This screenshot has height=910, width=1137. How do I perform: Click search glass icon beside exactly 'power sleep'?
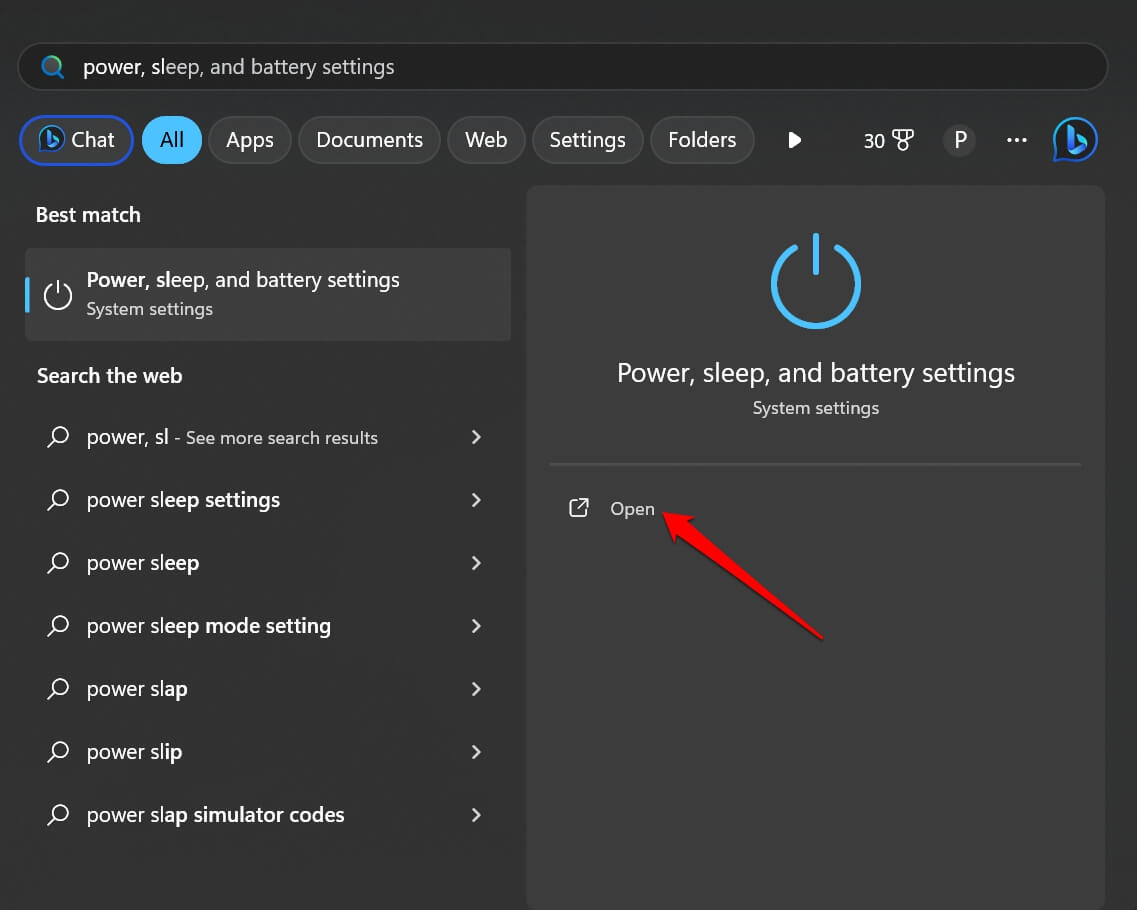[58, 563]
